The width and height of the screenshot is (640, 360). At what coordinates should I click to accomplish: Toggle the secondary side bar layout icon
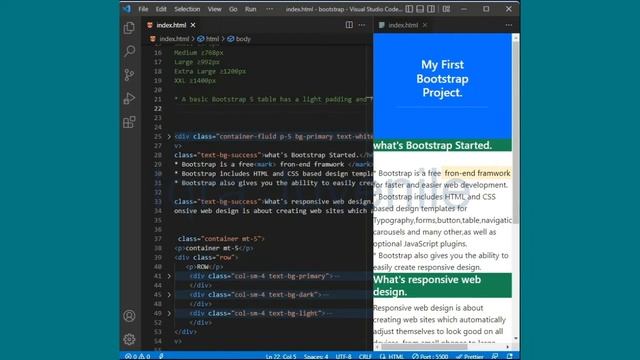(x=431, y=9)
